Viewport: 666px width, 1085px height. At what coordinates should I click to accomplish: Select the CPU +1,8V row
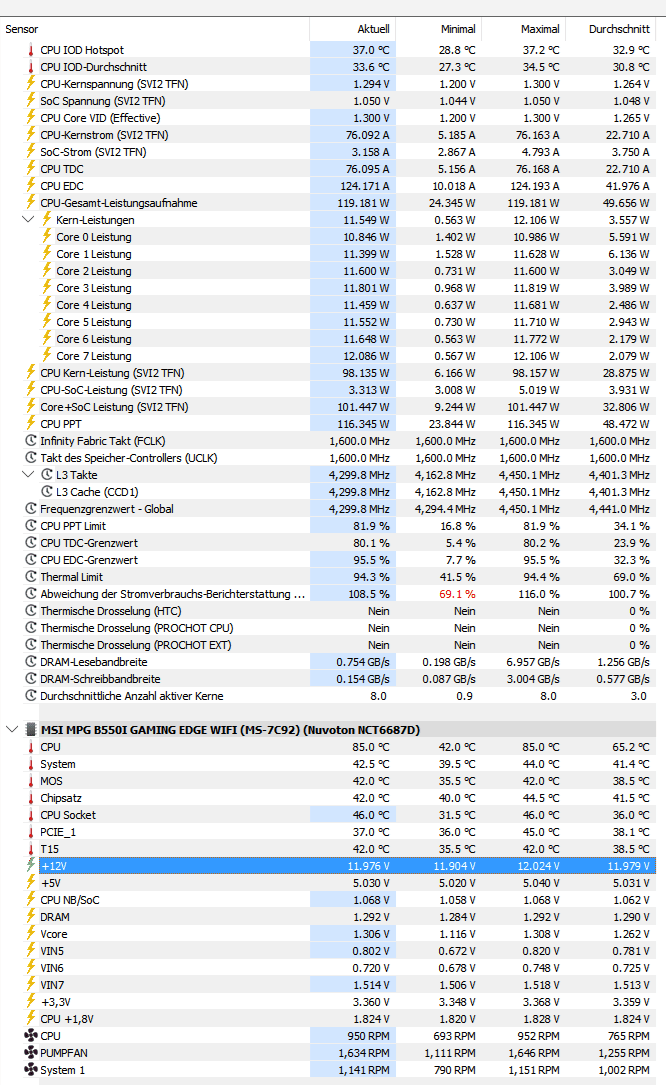tap(328, 1019)
